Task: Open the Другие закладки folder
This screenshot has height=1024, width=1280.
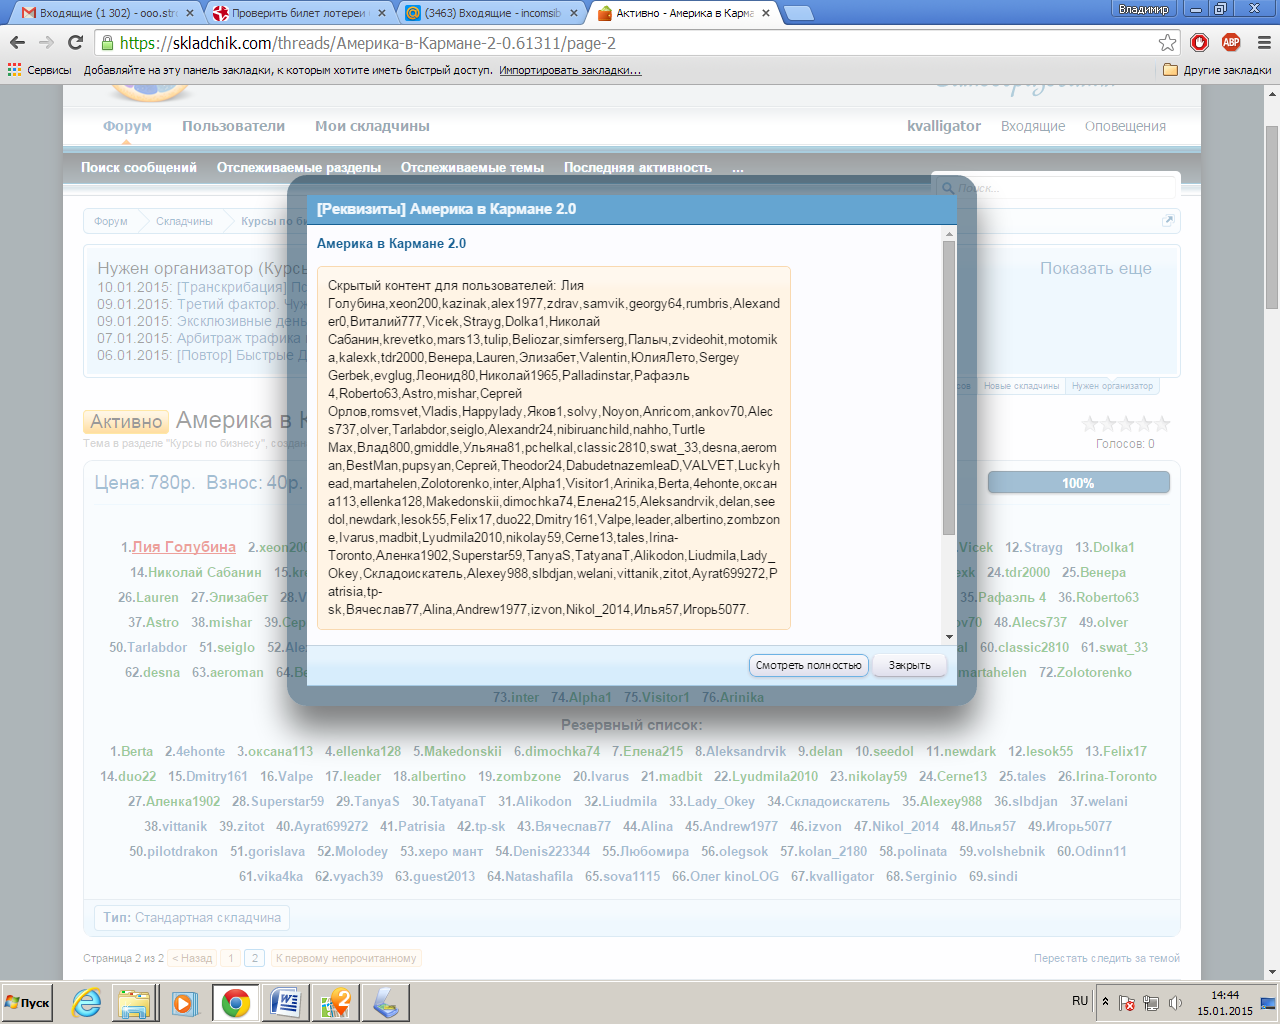Action: pyautogui.click(x=1217, y=70)
